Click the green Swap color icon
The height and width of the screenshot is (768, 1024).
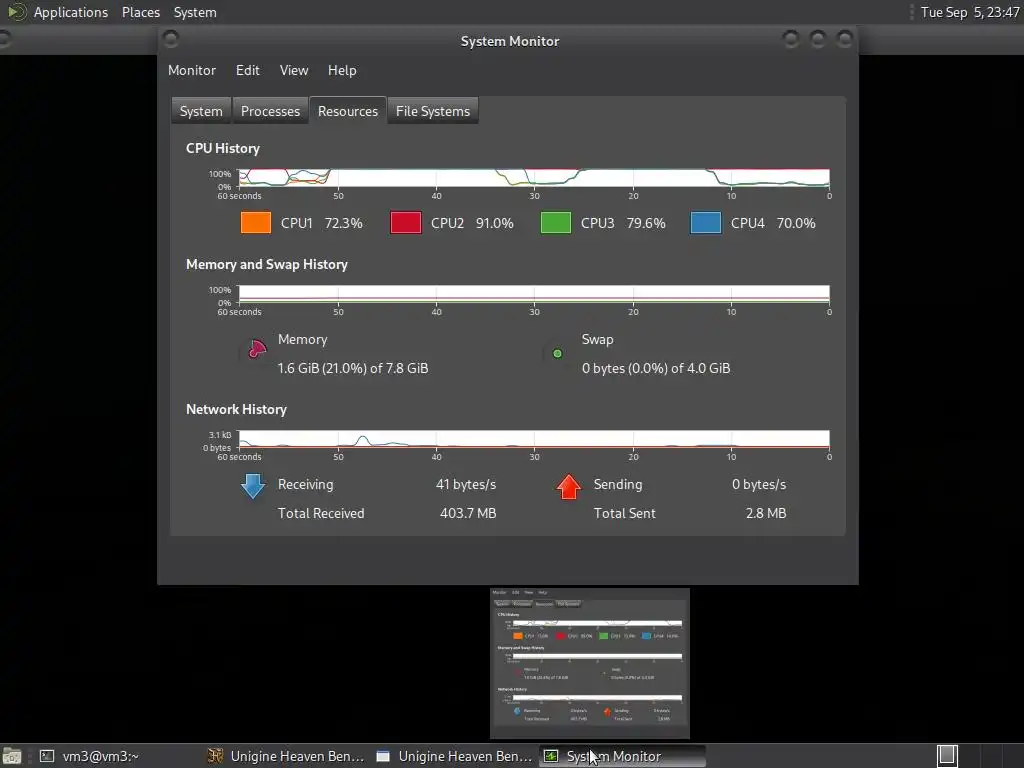tap(557, 354)
